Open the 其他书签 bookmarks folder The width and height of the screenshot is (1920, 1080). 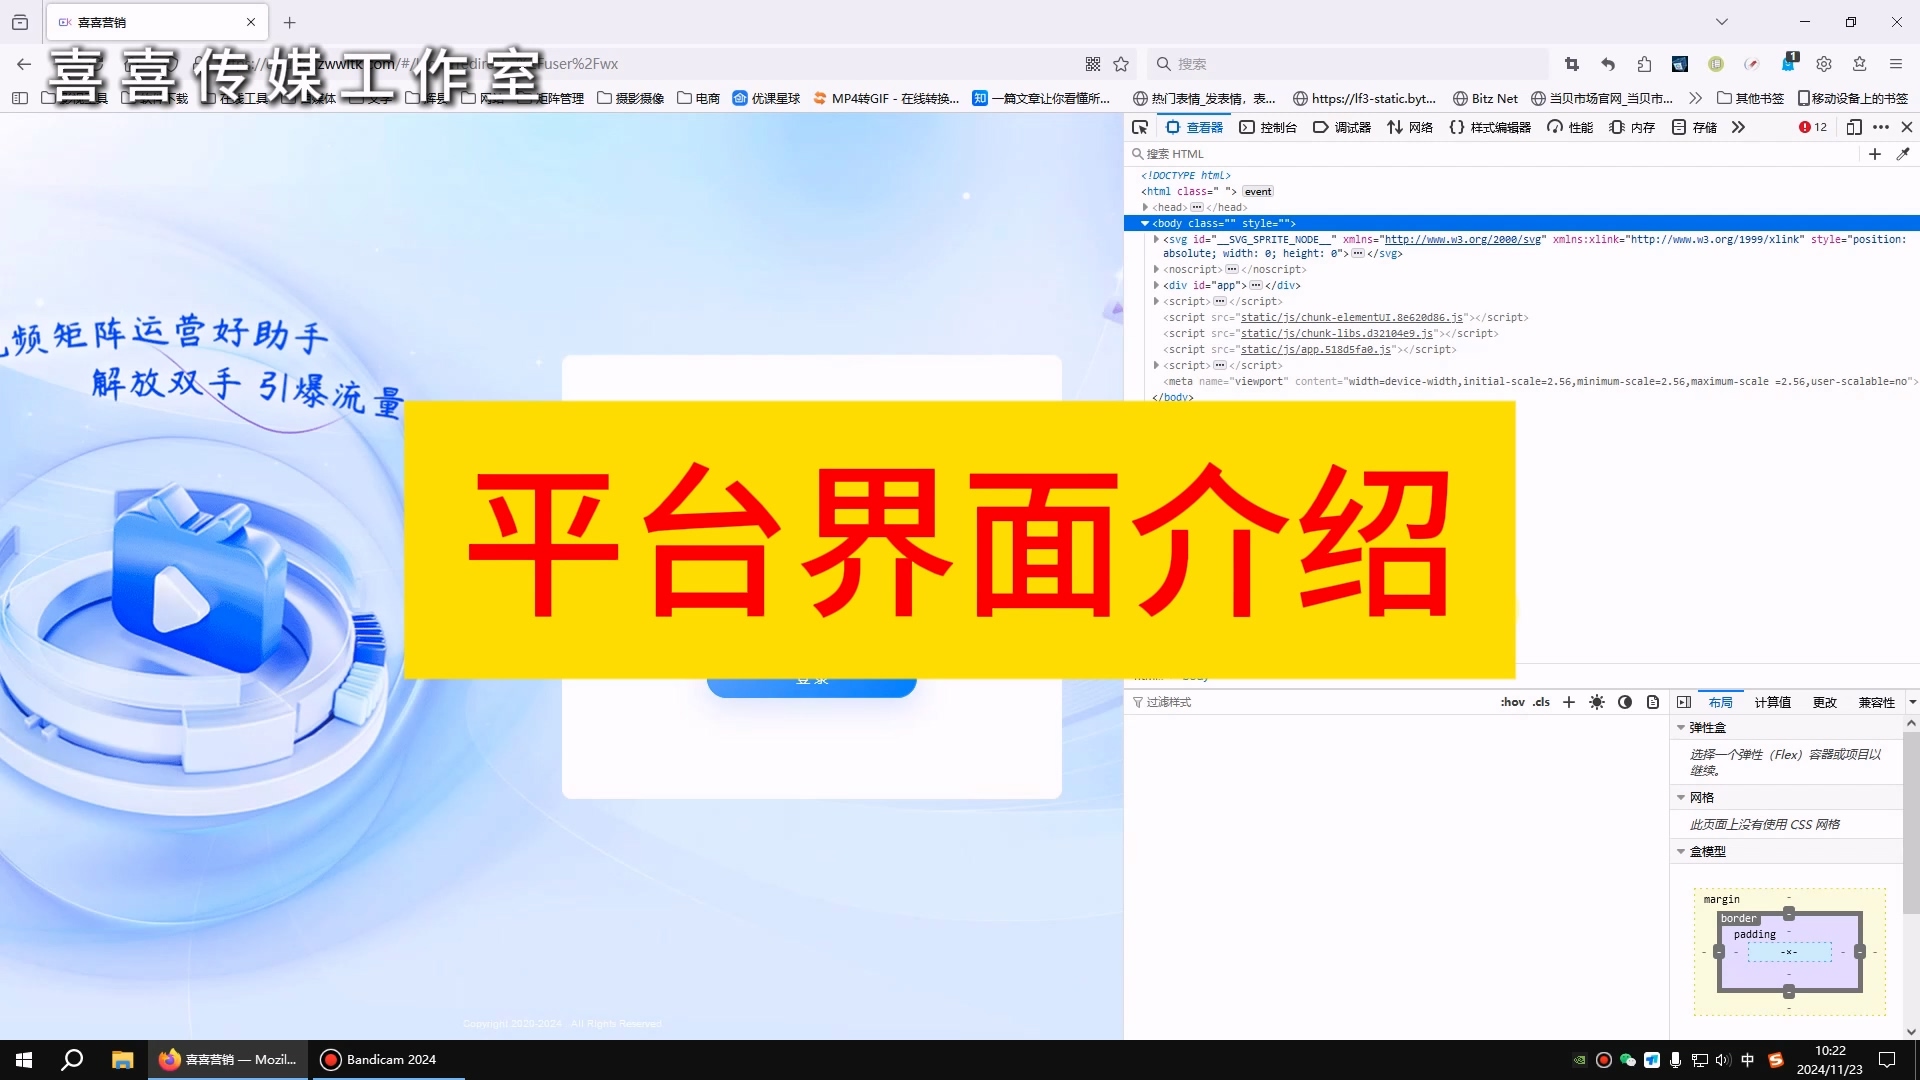(x=1750, y=98)
